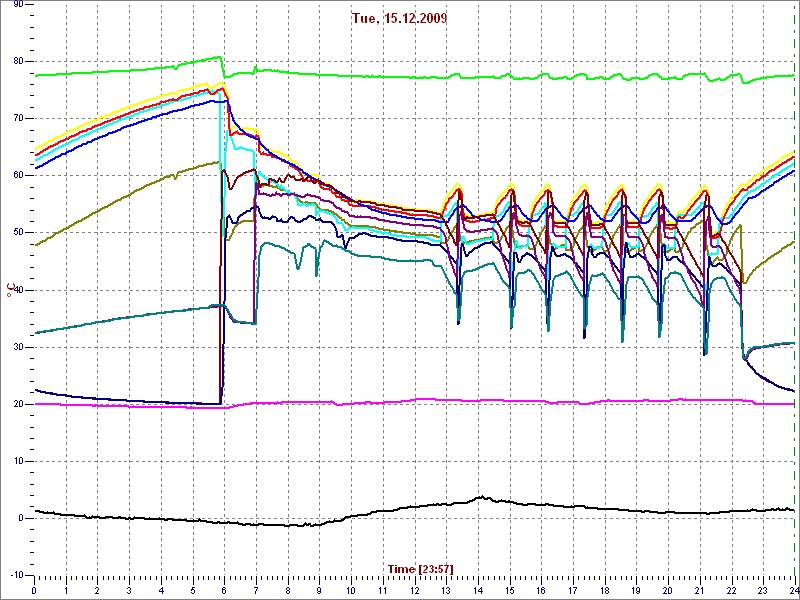This screenshot has height=600, width=800.
Task: Click the x-axis hour label "13"
Action: pyautogui.click(x=446, y=592)
